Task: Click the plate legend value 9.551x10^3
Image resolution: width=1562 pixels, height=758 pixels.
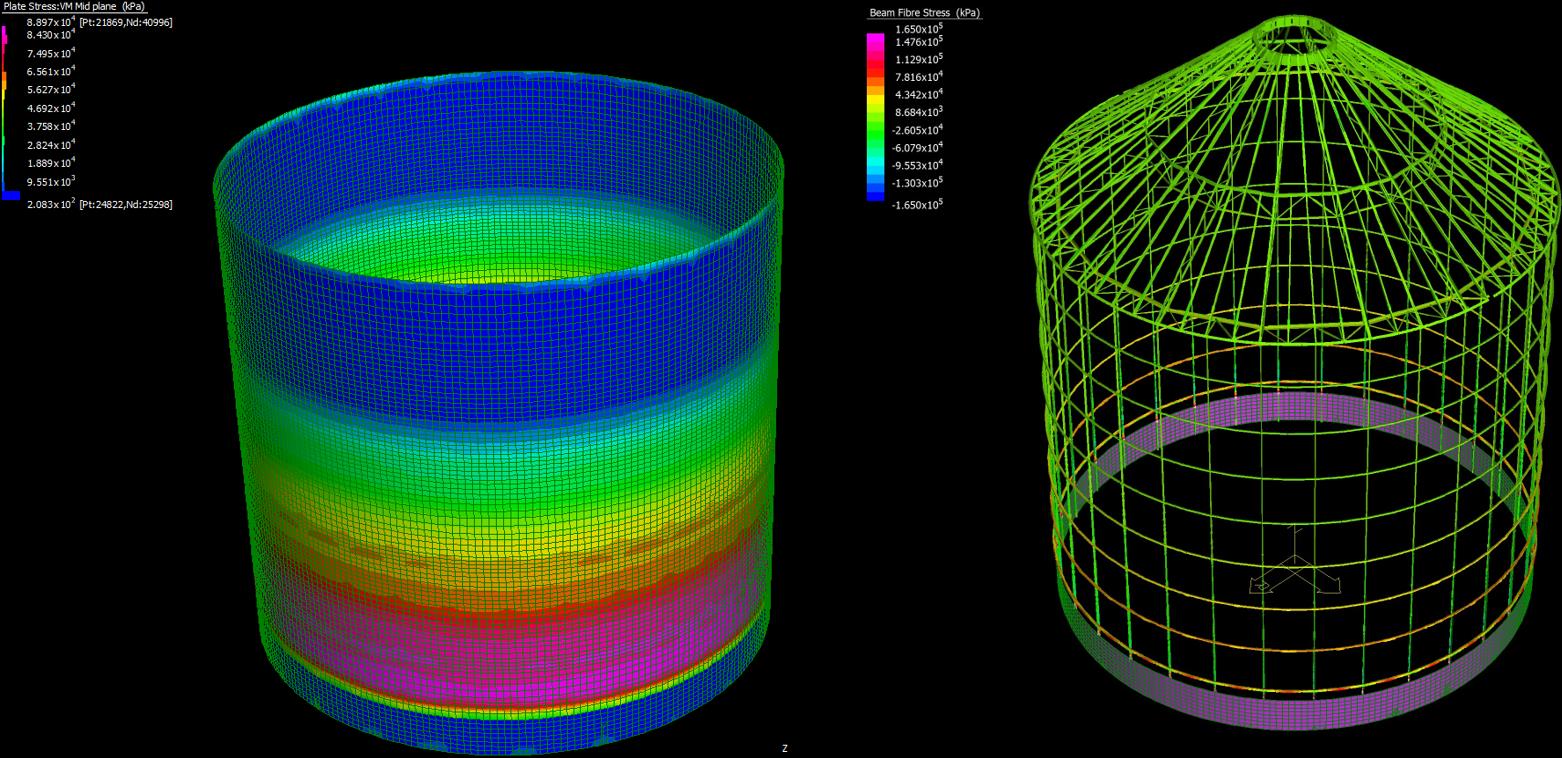Action: point(51,181)
